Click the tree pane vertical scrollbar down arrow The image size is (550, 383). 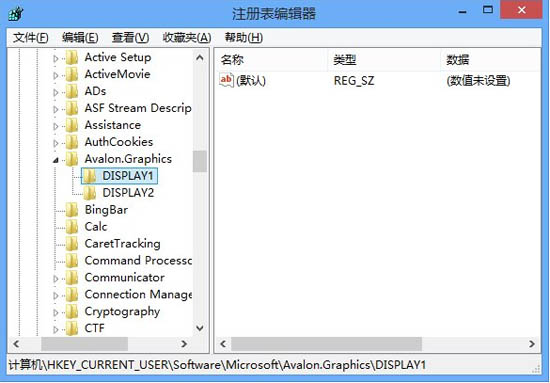tap(200, 328)
